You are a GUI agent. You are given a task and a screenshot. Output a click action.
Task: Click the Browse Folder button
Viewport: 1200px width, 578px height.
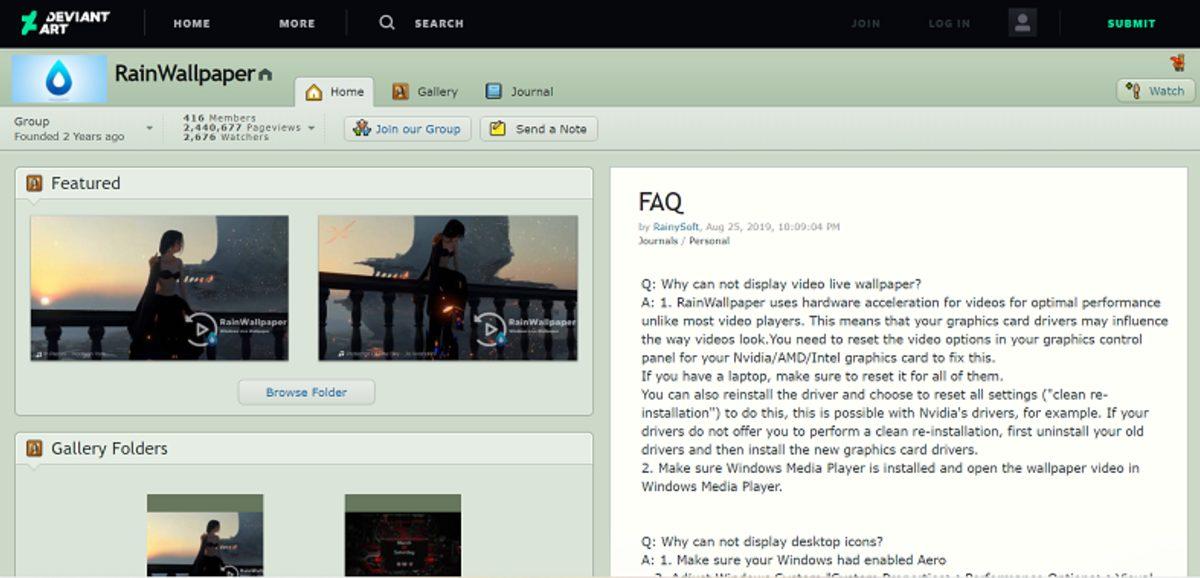(x=306, y=392)
